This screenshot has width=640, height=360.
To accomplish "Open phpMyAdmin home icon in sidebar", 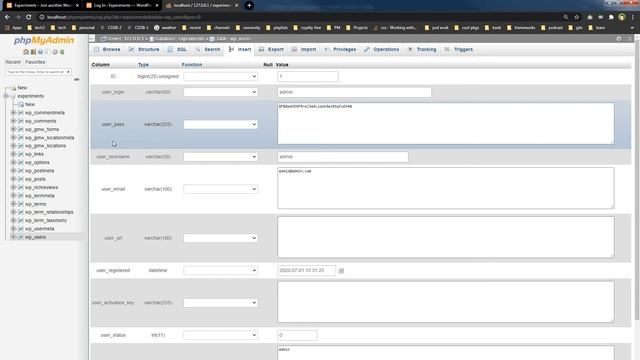I will [26, 52].
